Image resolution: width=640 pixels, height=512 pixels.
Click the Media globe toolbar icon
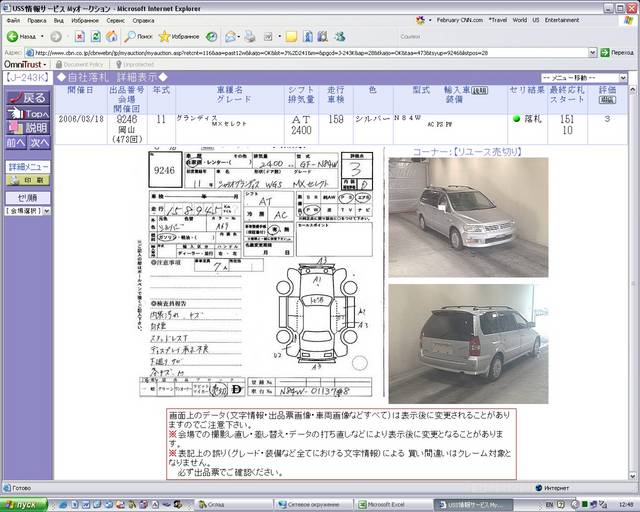[x=211, y=37]
